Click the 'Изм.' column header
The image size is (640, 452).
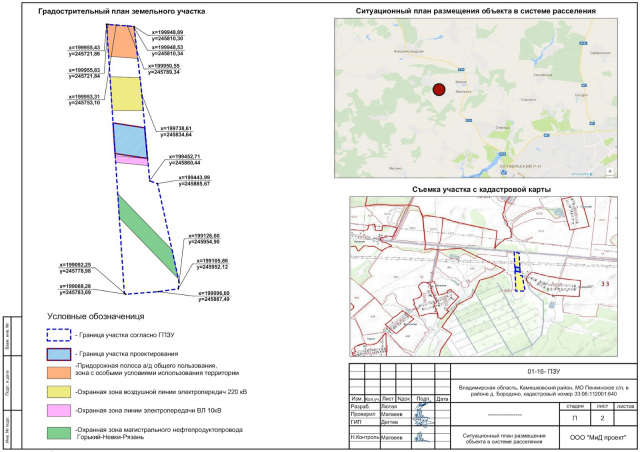click(x=357, y=399)
